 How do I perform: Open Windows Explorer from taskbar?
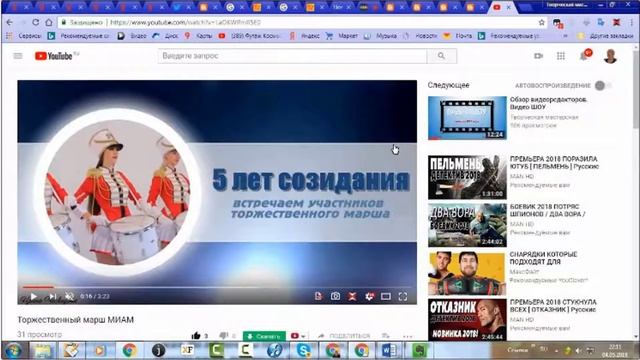(x=43, y=351)
